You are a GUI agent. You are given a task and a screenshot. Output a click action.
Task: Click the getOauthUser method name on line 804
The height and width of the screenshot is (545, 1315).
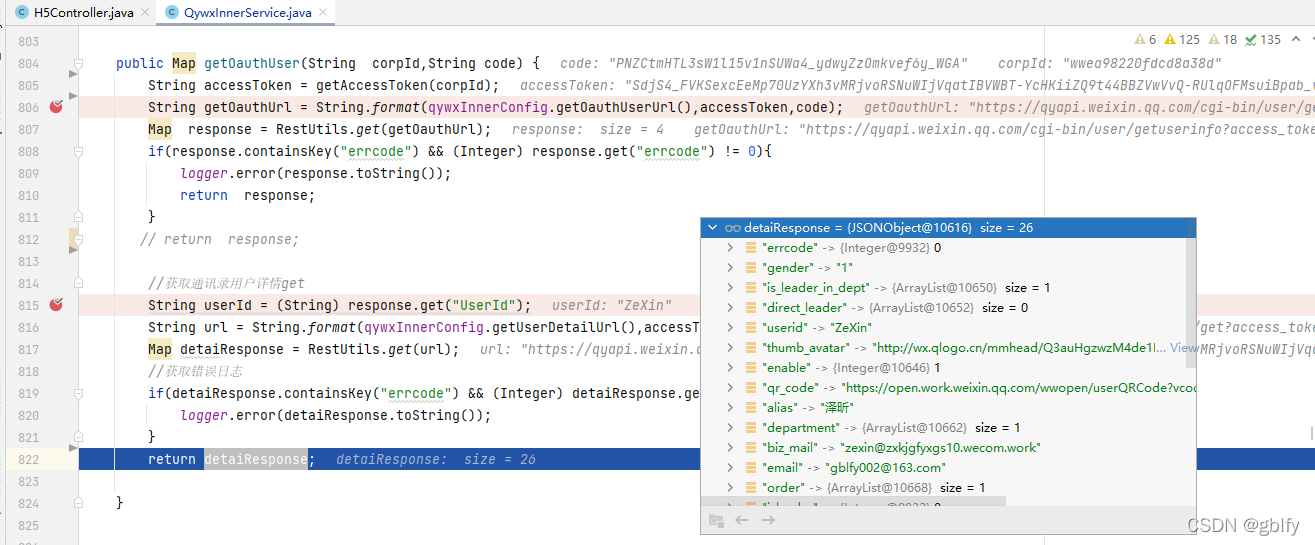(x=252, y=63)
